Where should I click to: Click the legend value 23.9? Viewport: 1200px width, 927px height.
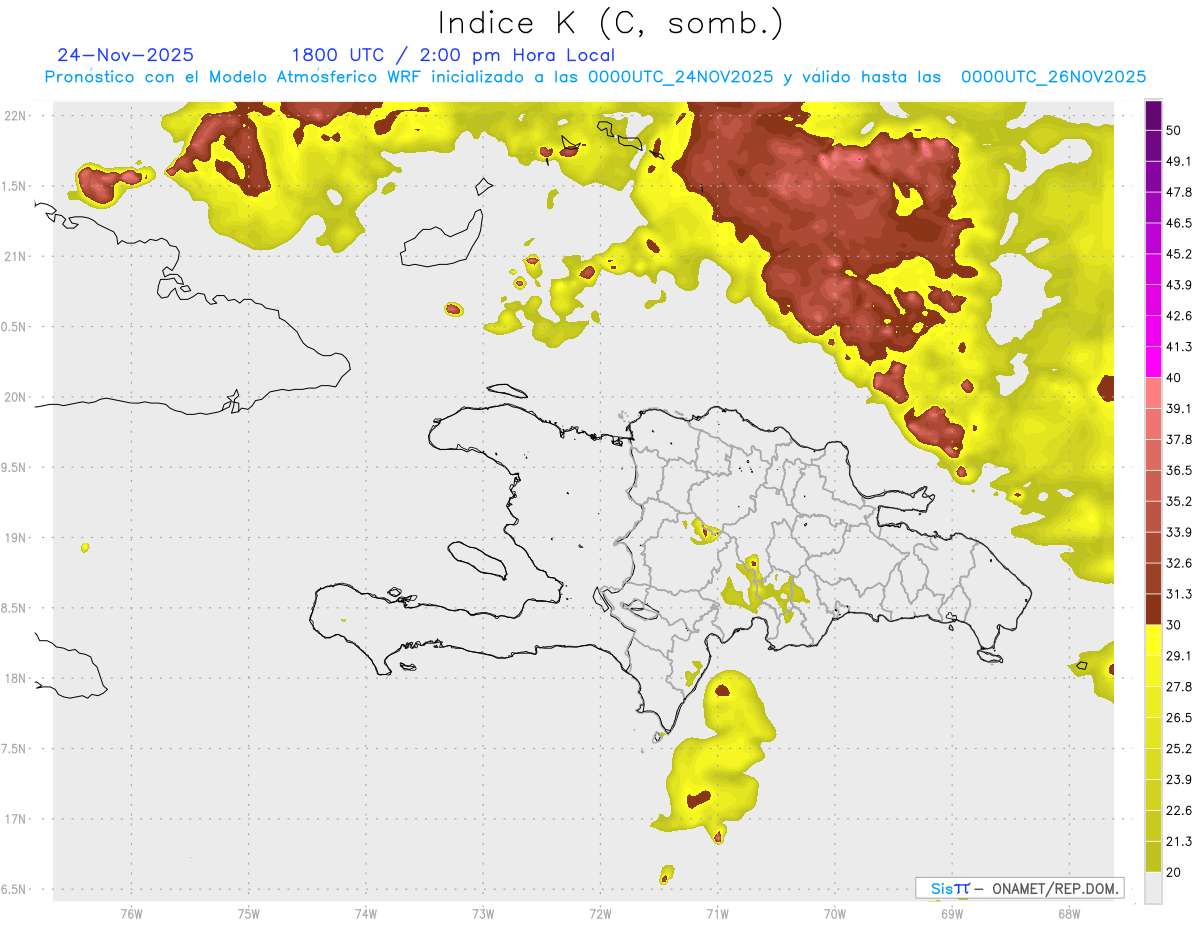pyautogui.click(x=1180, y=779)
